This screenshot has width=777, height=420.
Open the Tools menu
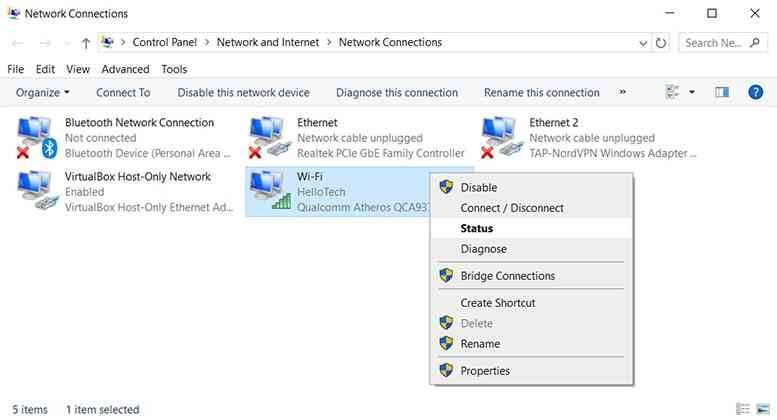coord(174,69)
